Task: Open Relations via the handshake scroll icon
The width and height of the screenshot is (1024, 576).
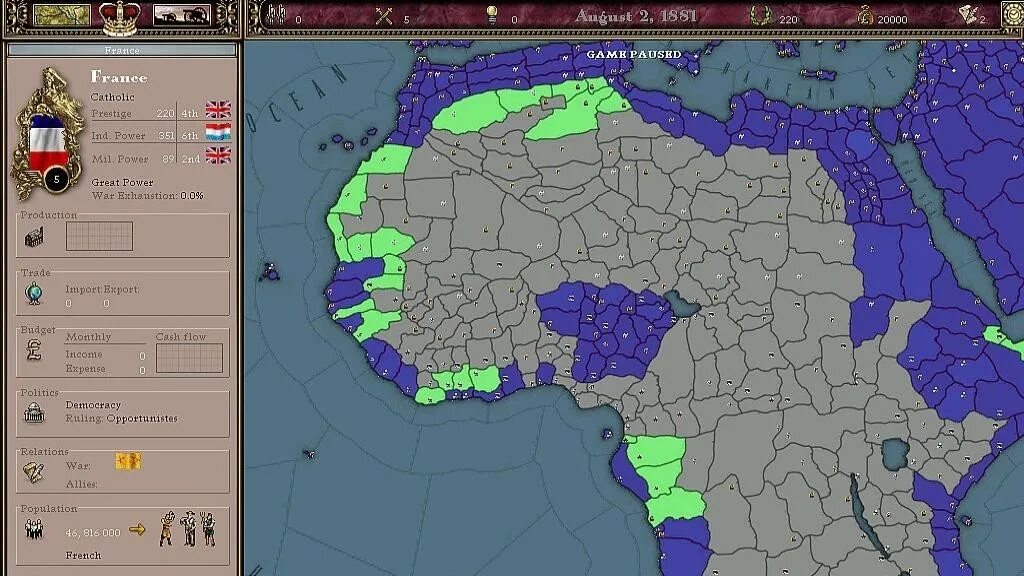Action: coord(34,472)
